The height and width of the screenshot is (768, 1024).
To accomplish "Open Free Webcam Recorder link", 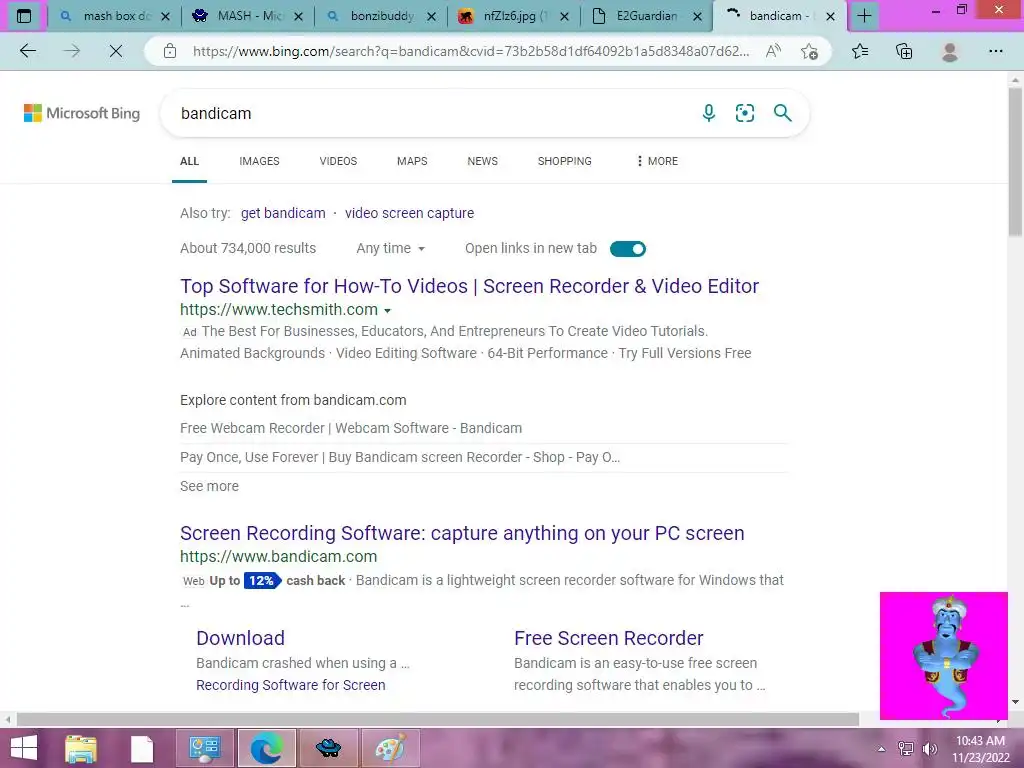I will 351,428.
